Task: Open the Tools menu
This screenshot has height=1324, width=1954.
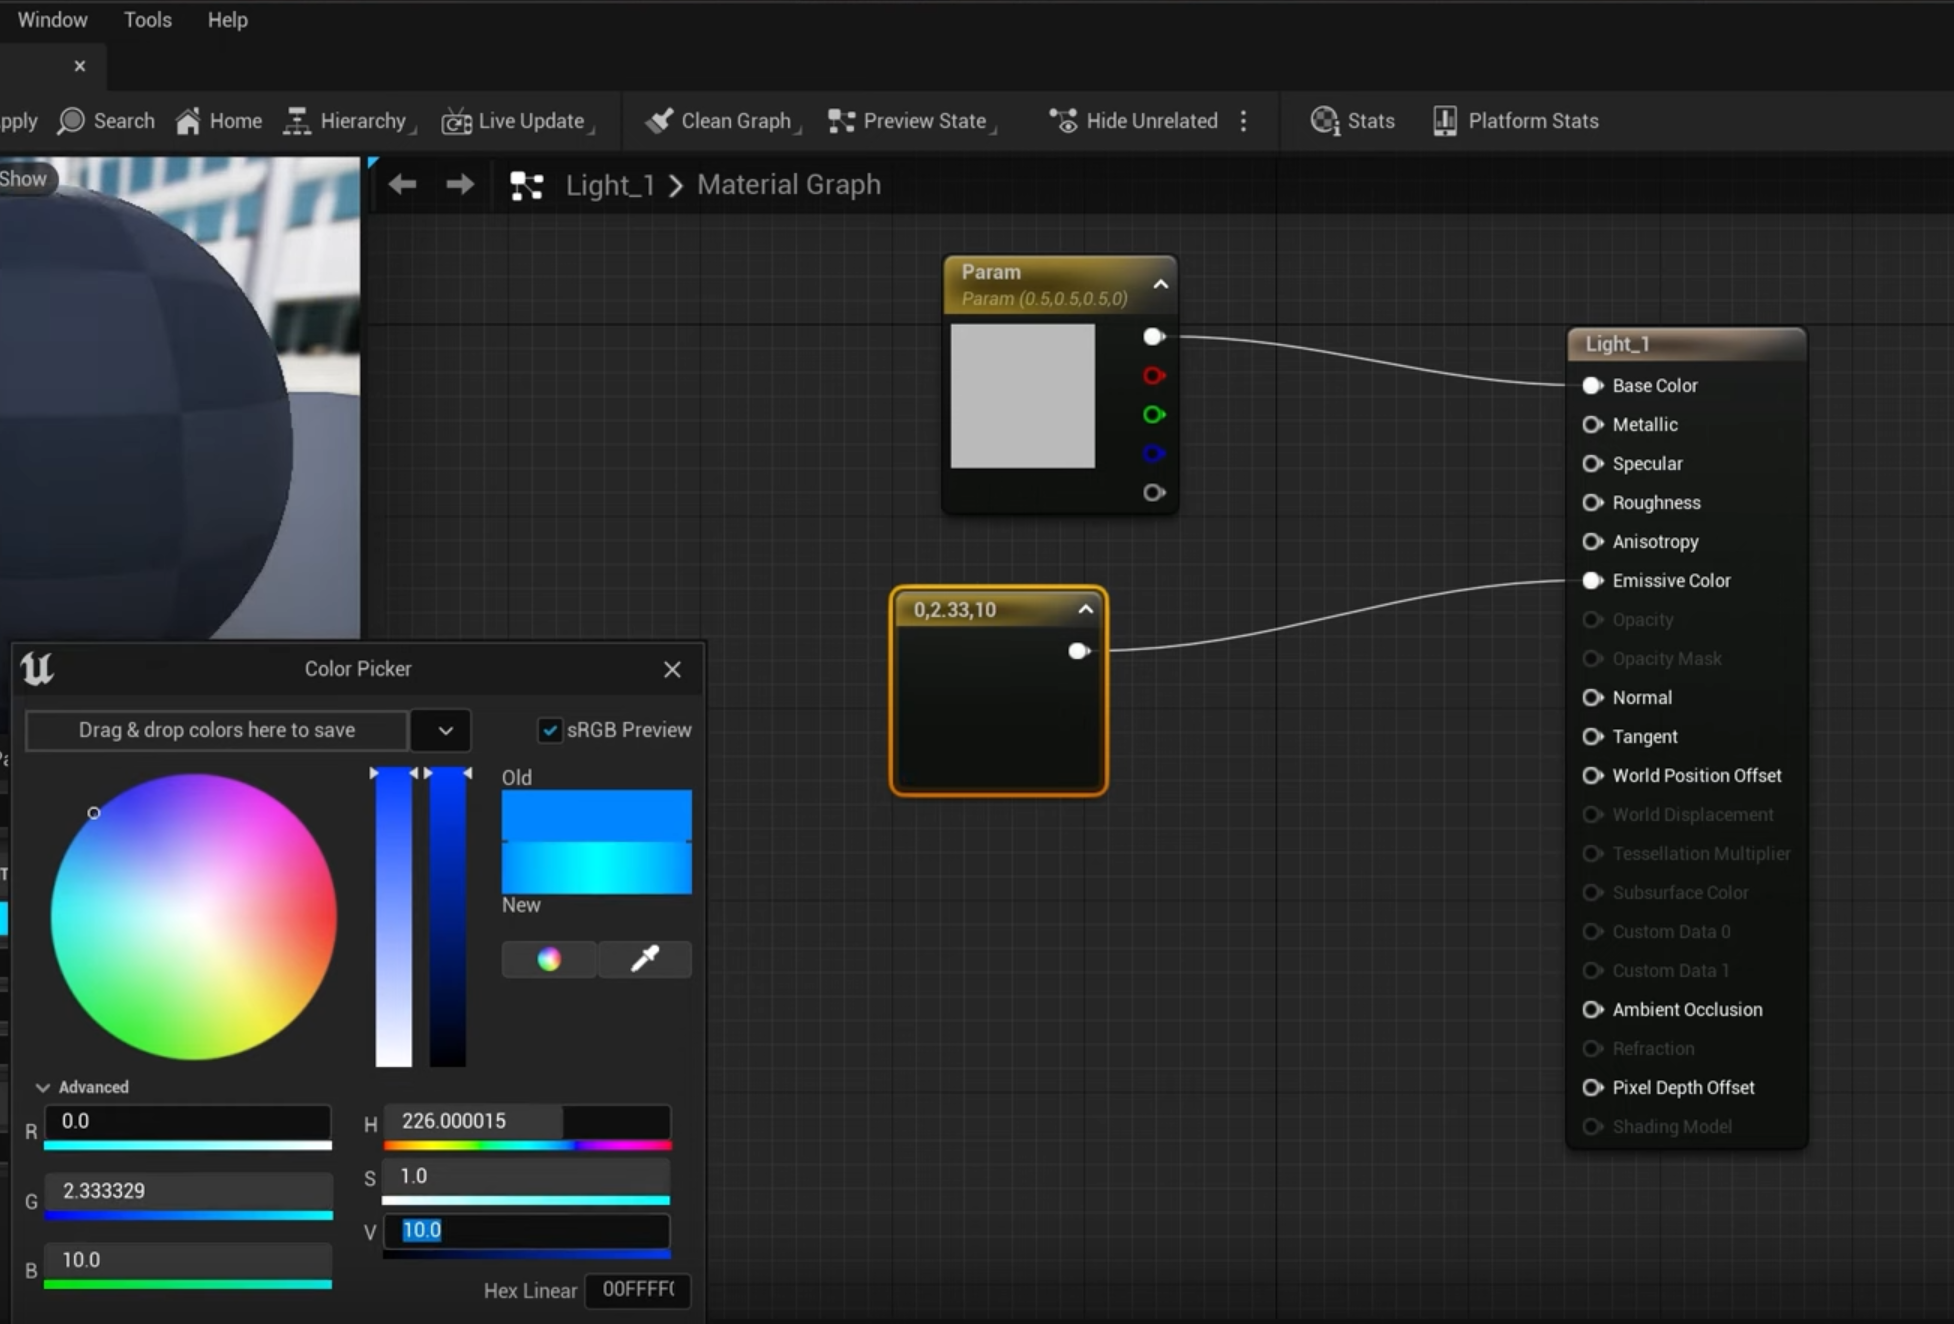Action: click(x=147, y=20)
